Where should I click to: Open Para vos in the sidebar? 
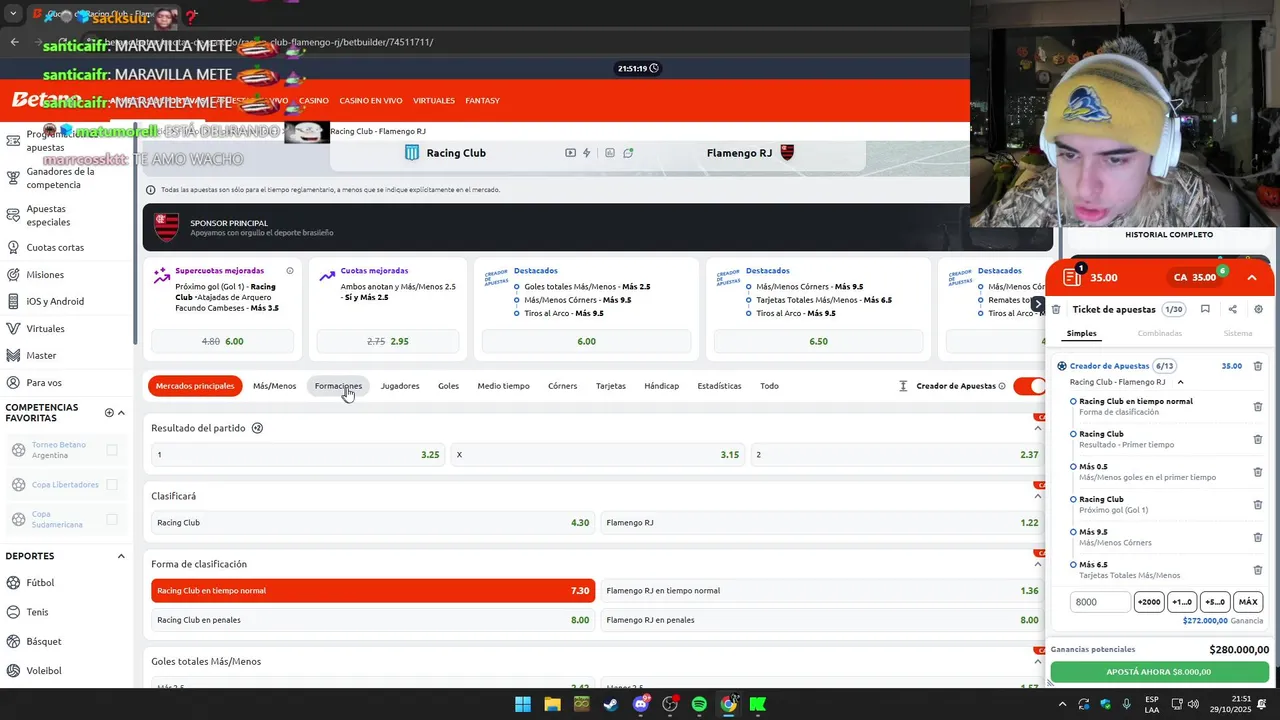(44, 382)
